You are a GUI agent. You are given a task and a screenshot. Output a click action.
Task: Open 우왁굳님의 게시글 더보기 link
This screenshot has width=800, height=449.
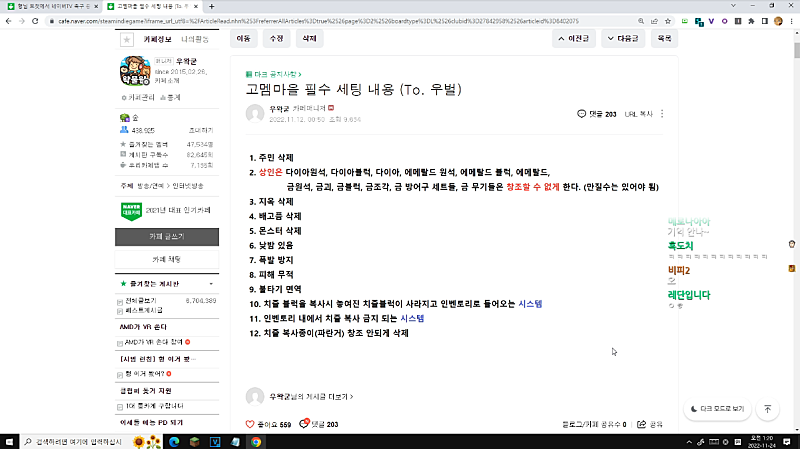(x=311, y=396)
